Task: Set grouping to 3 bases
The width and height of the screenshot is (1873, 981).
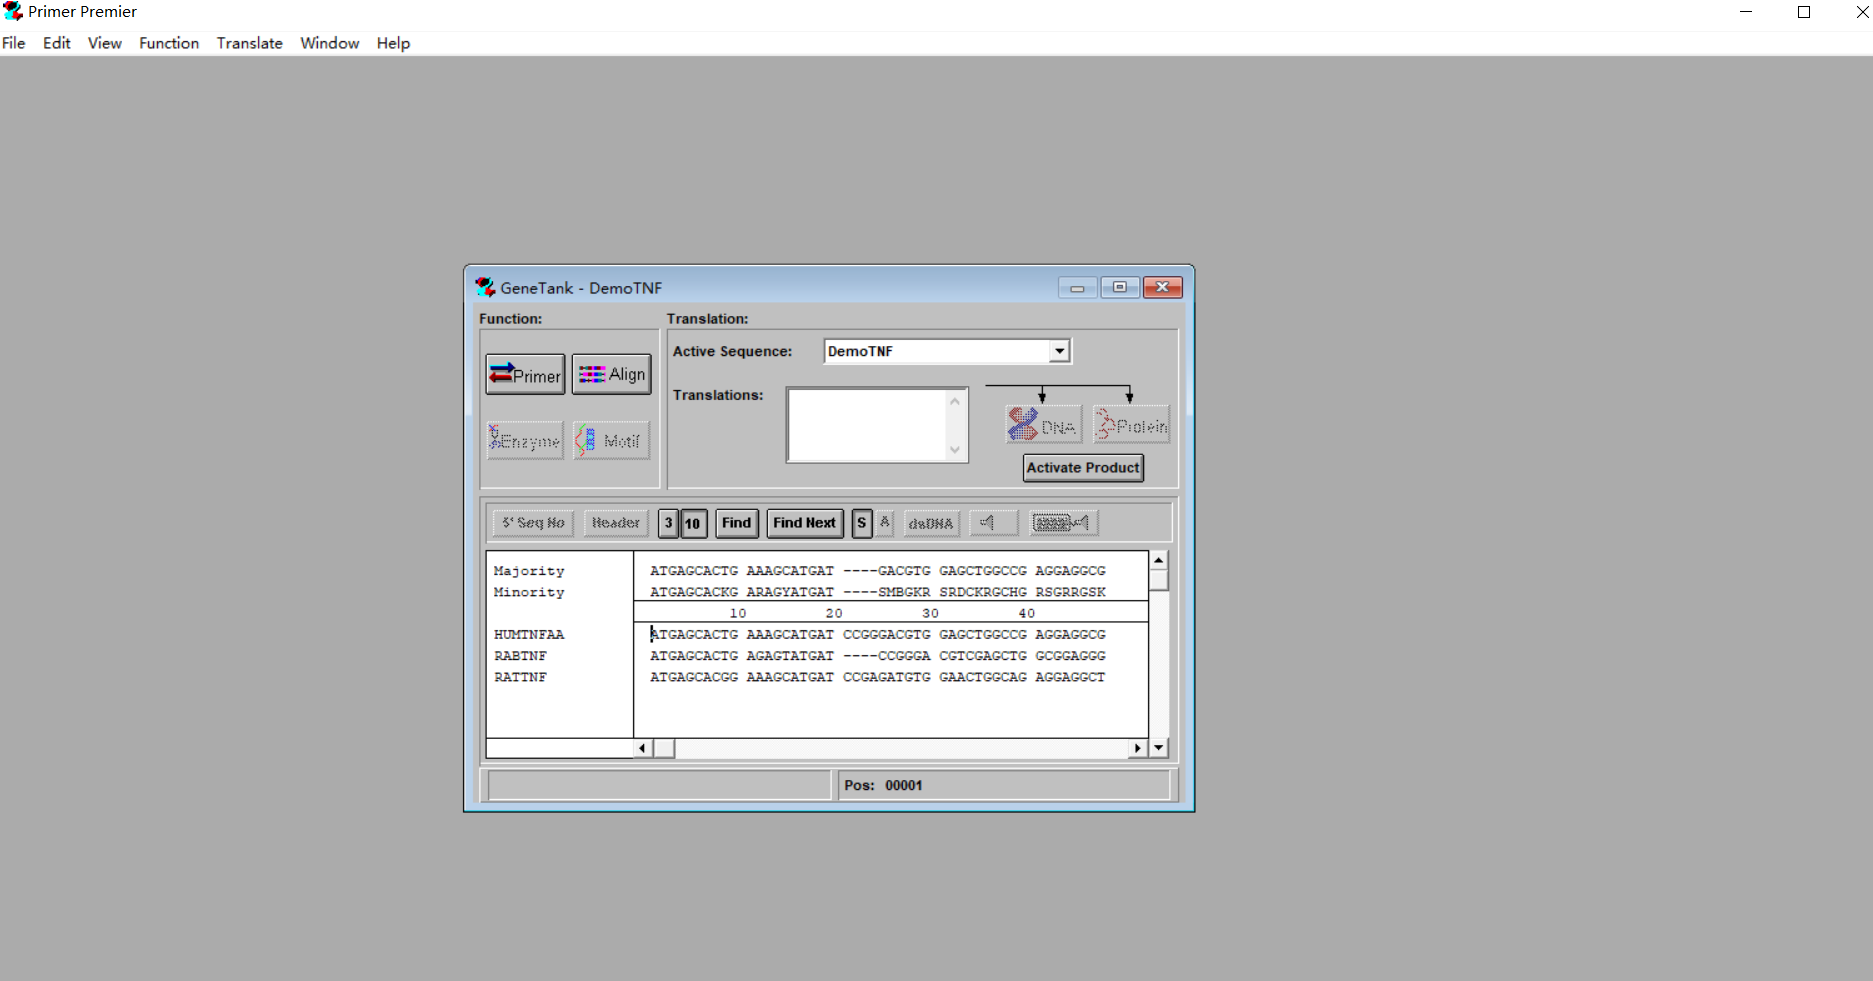Action: pyautogui.click(x=668, y=523)
